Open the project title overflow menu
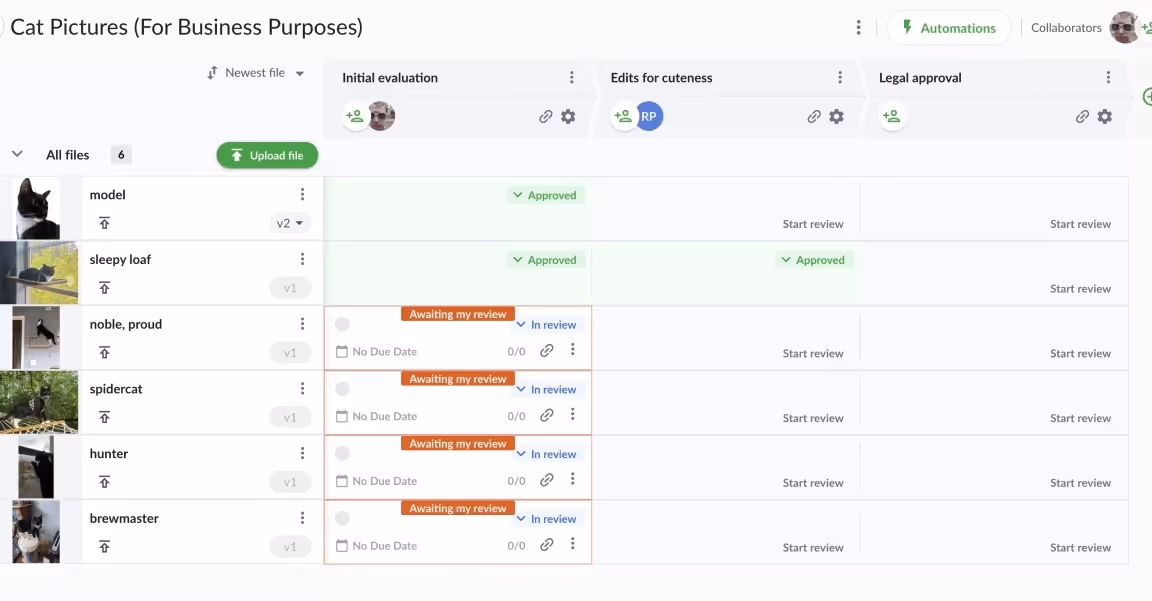This screenshot has height=601, width=1152. tap(858, 27)
